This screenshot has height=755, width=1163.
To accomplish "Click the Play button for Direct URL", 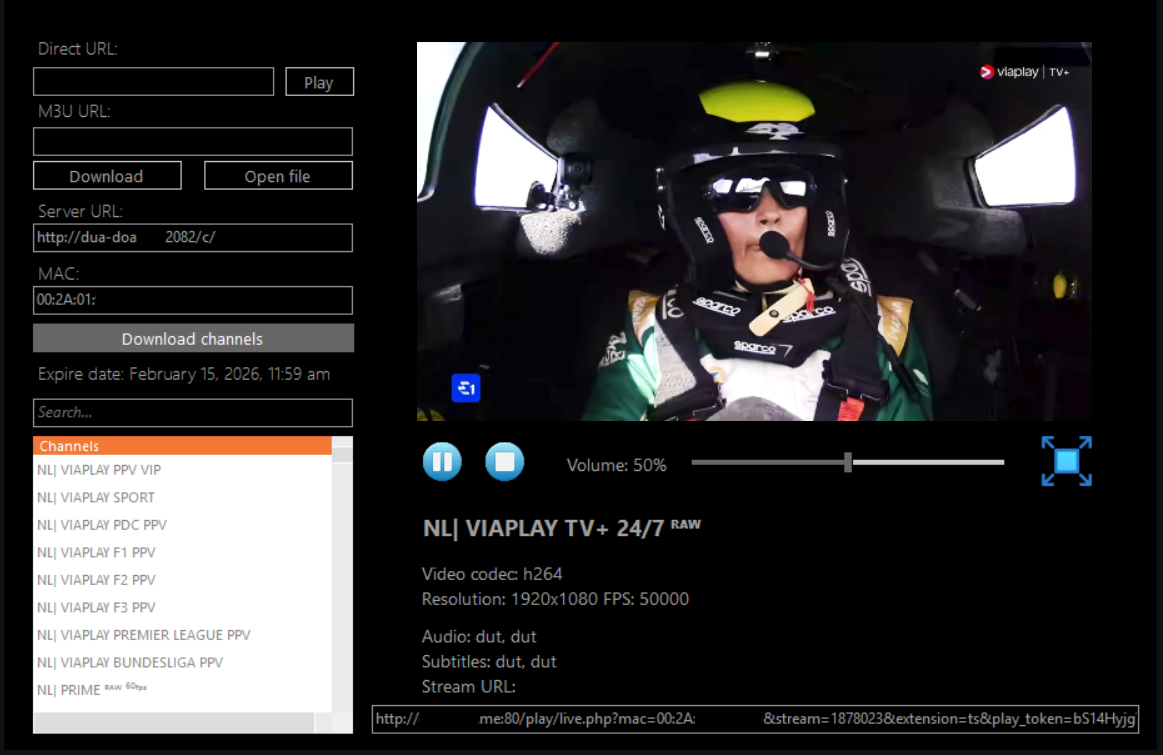I will [x=319, y=82].
